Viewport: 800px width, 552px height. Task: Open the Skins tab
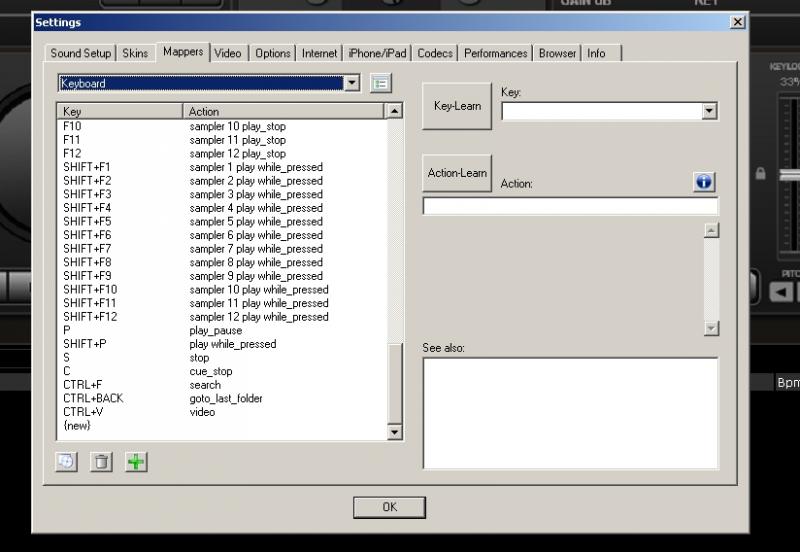click(135, 53)
